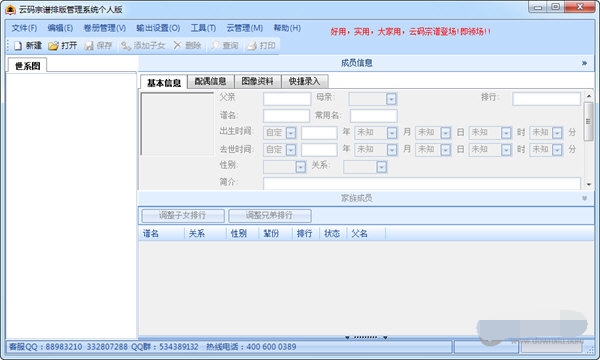The width and height of the screenshot is (600, 360).
Task: Switch to the 快捷录入 tab
Action: tap(305, 81)
